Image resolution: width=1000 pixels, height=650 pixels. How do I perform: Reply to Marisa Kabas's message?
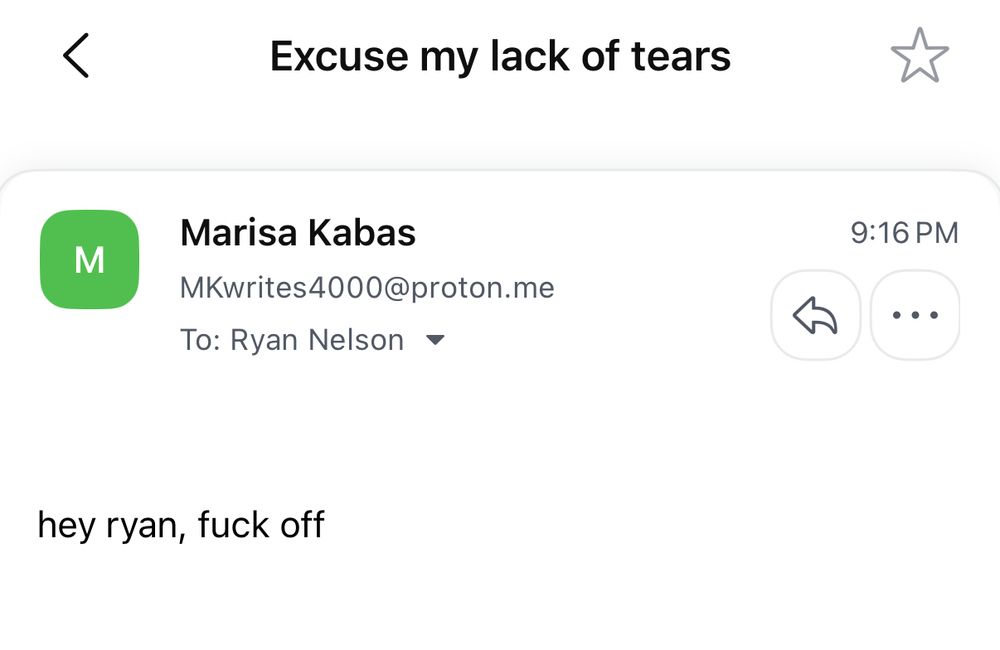[x=815, y=315]
